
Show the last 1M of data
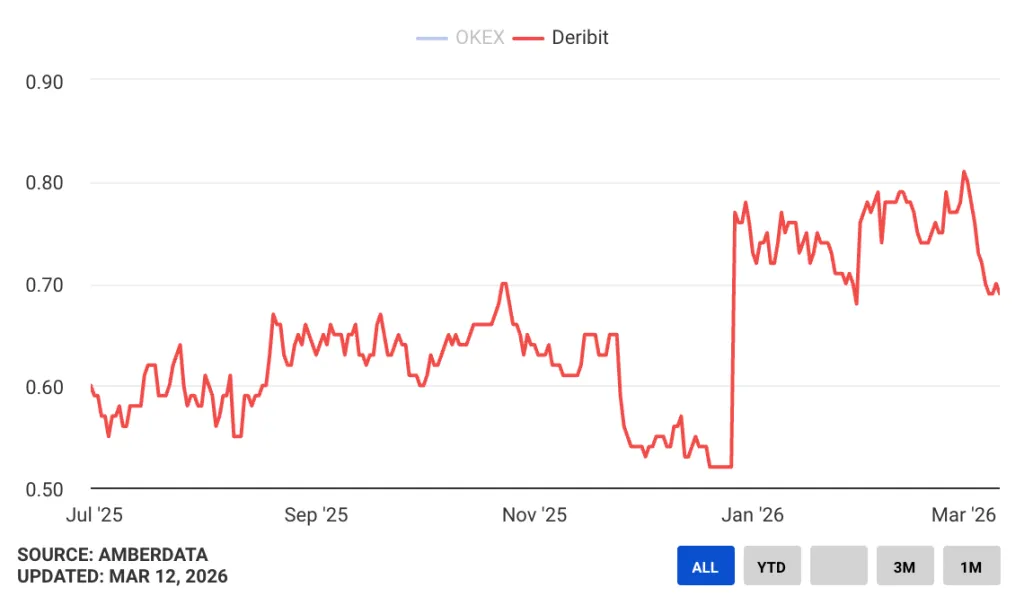tap(971, 566)
